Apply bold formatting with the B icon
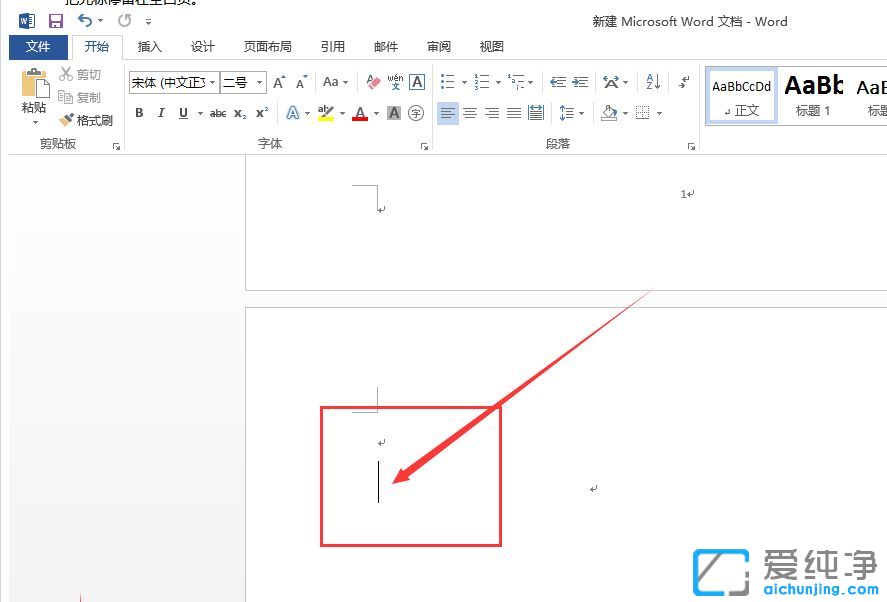The width and height of the screenshot is (887, 602). click(139, 113)
